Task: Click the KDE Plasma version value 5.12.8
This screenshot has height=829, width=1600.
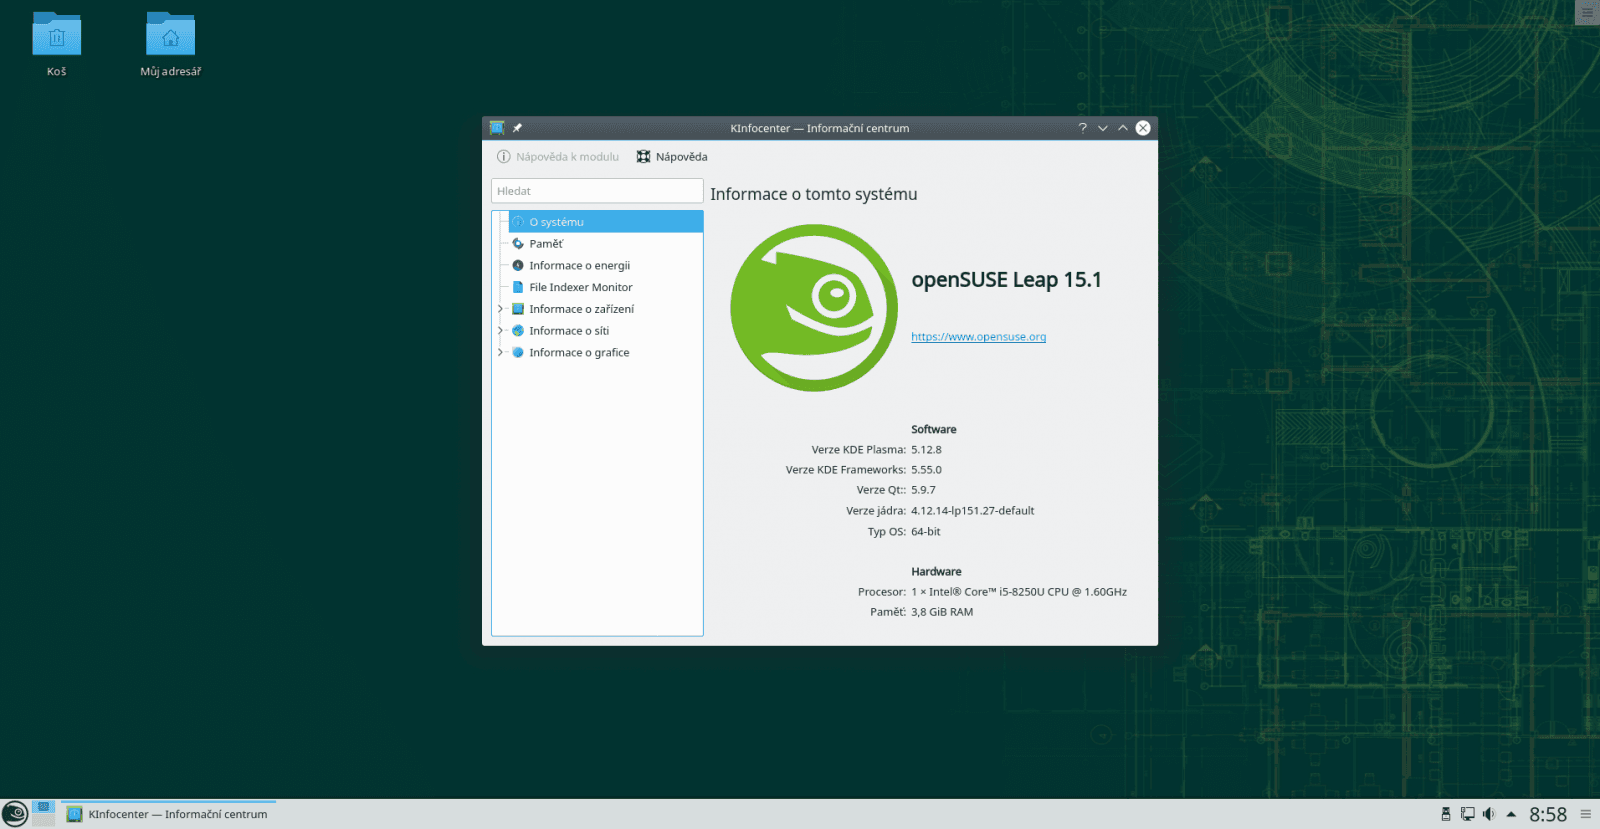Action: pos(926,450)
